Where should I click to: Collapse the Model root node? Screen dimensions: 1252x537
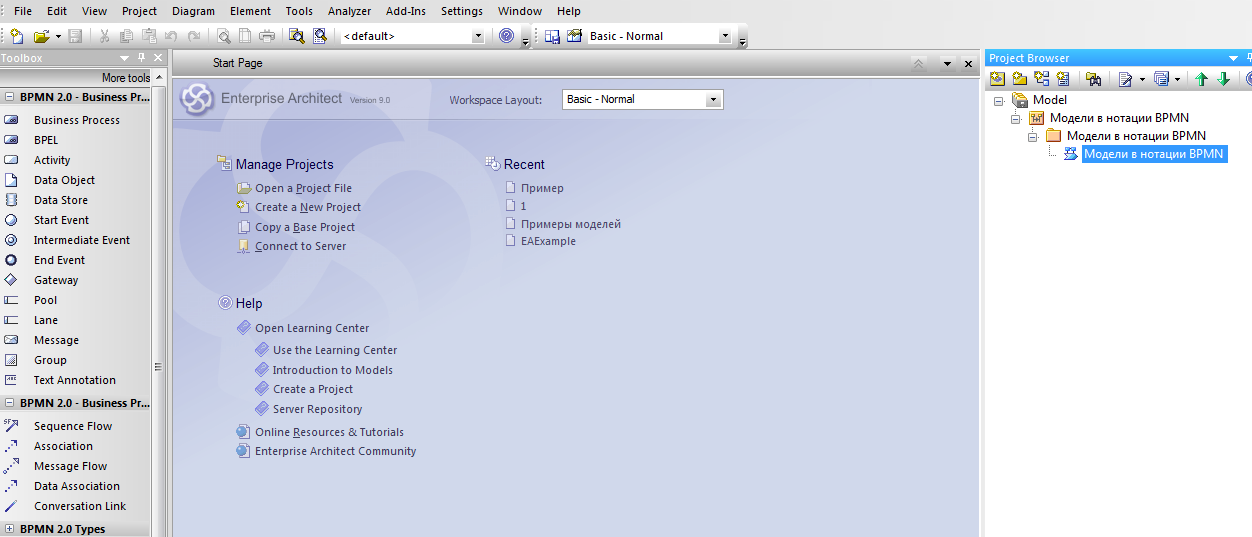pyautogui.click(x=998, y=100)
